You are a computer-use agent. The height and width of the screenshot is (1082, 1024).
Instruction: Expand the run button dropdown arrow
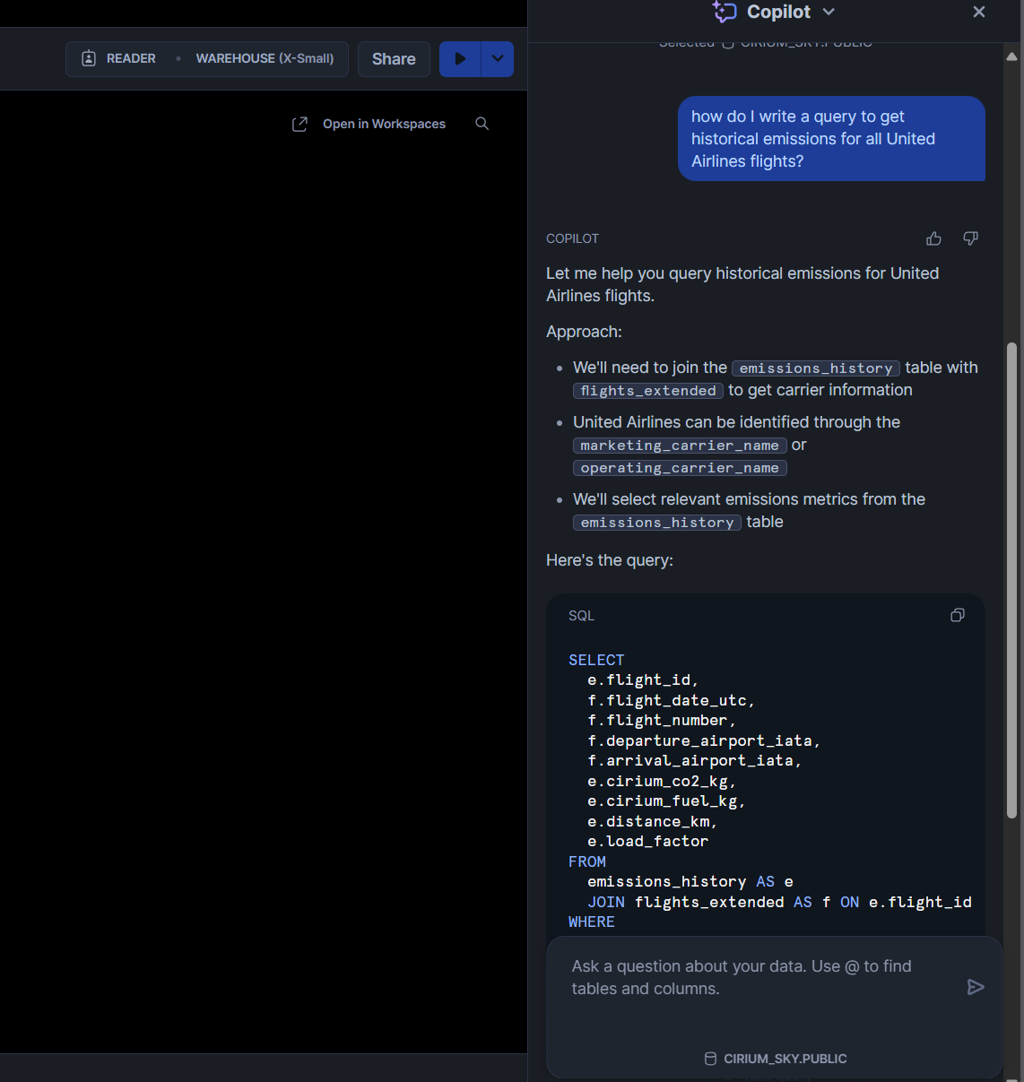(497, 59)
